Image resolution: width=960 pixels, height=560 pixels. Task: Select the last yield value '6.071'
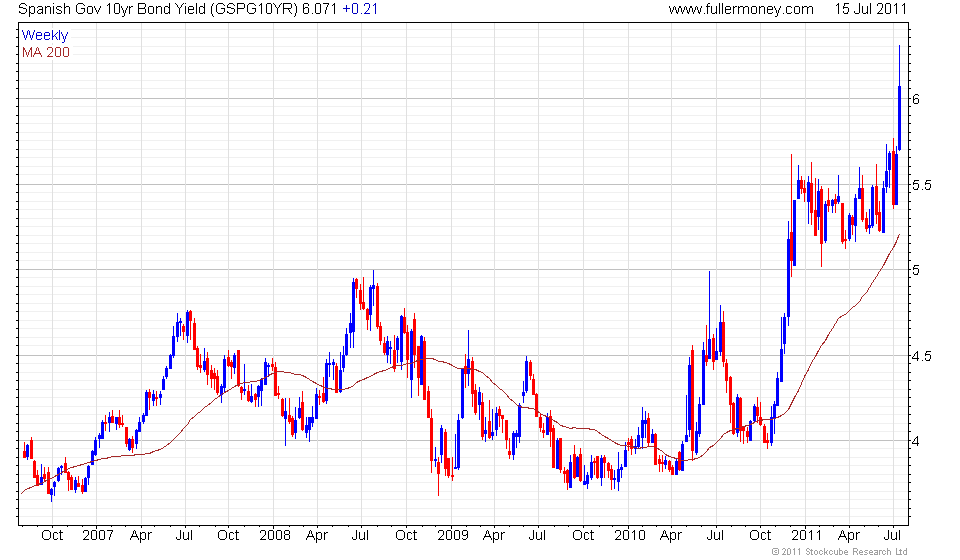[x=320, y=9]
